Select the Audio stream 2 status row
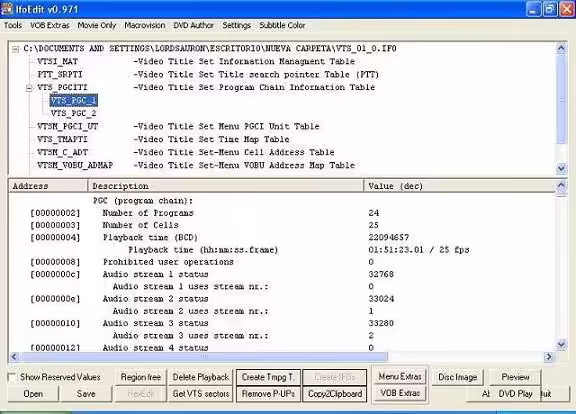Viewport: 576px width, 414px height. click(x=282, y=299)
